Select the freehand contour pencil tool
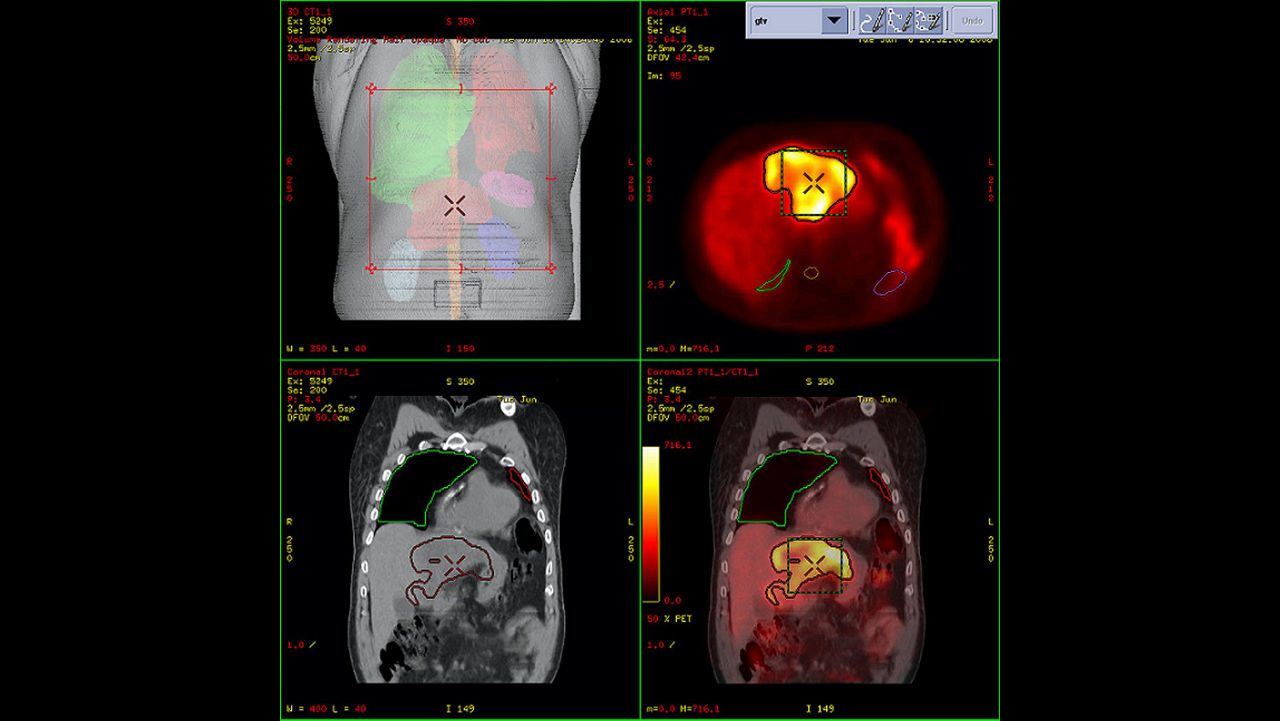This screenshot has width=1280, height=721. (x=871, y=20)
